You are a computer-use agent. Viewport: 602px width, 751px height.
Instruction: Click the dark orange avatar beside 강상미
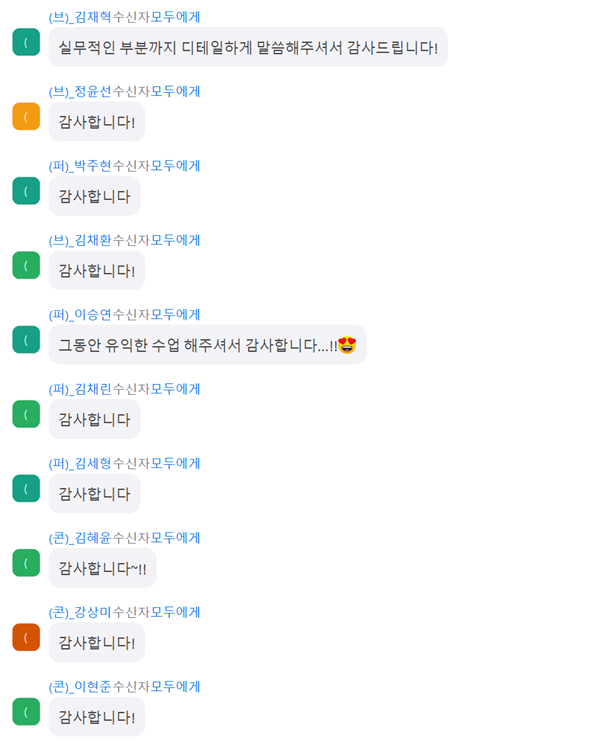click(x=26, y=637)
